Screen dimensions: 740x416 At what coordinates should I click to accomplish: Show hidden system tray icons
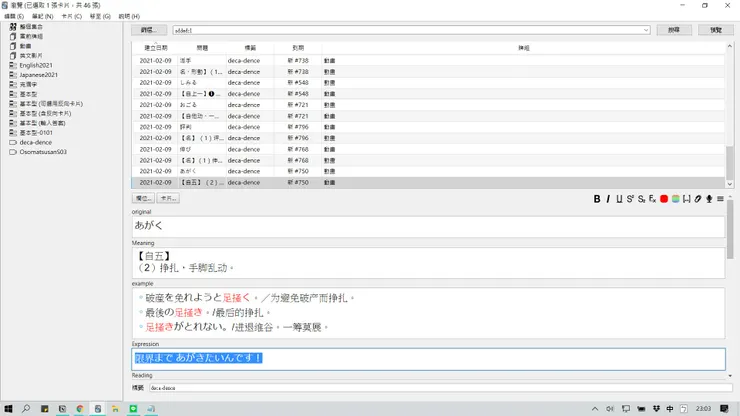point(595,409)
